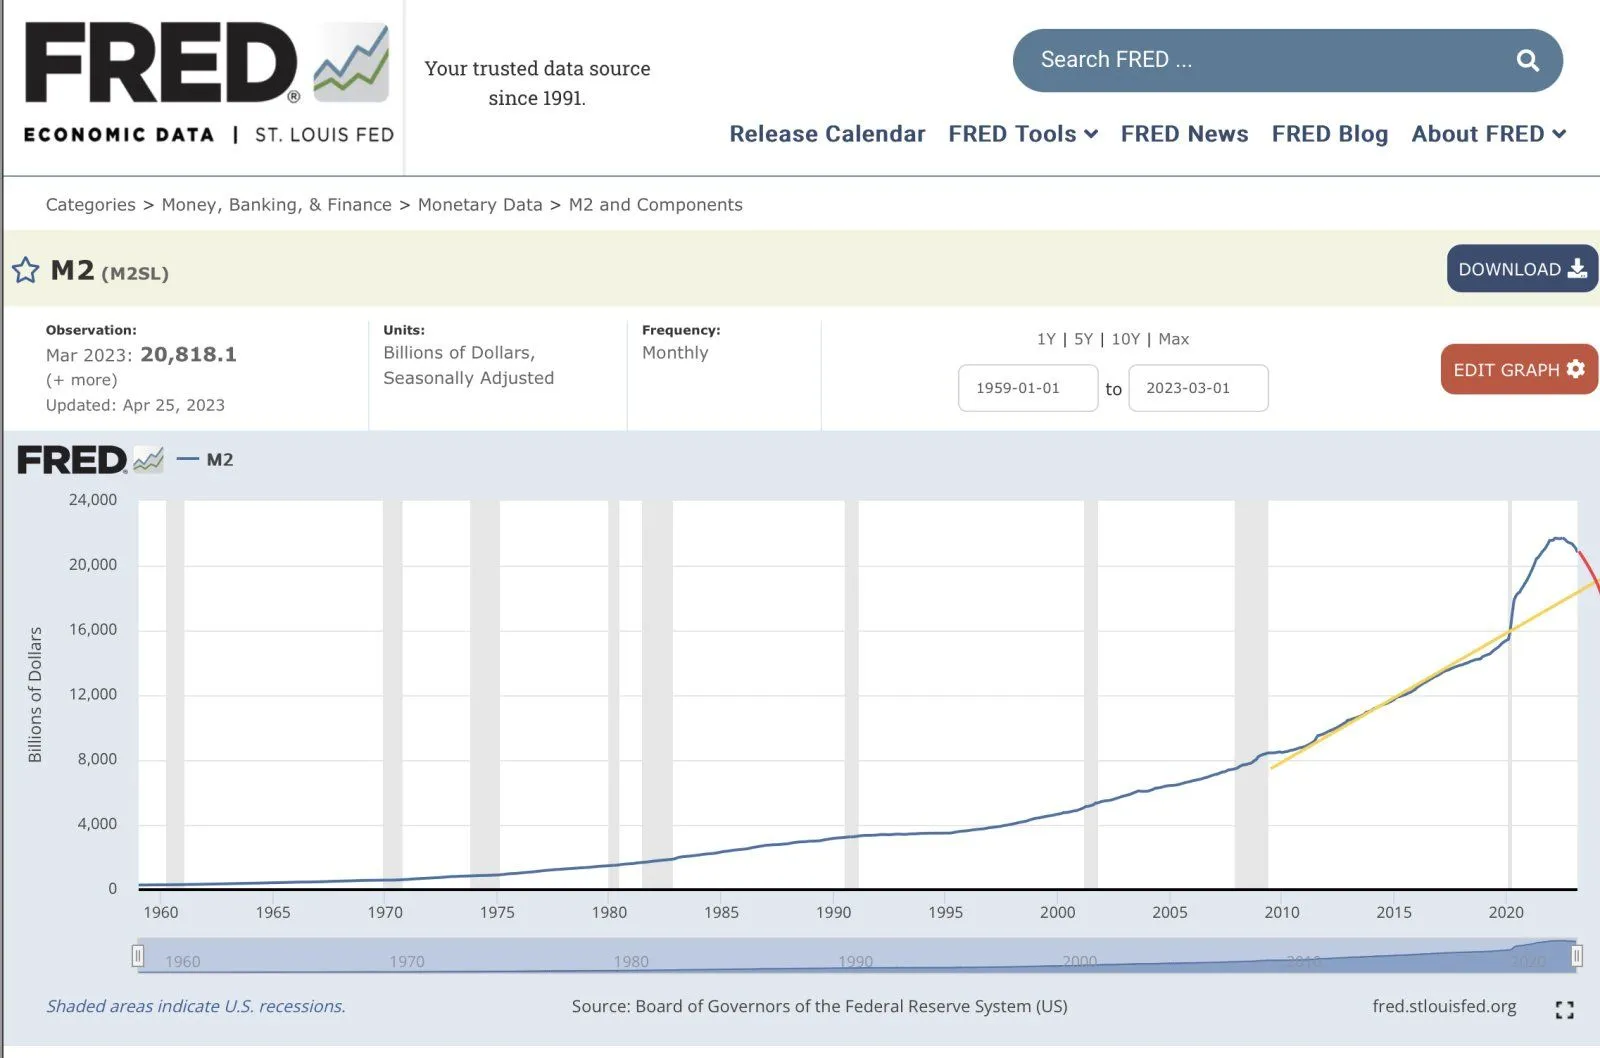Open fullscreen graph view icon
1600x1058 pixels.
(x=1564, y=1010)
